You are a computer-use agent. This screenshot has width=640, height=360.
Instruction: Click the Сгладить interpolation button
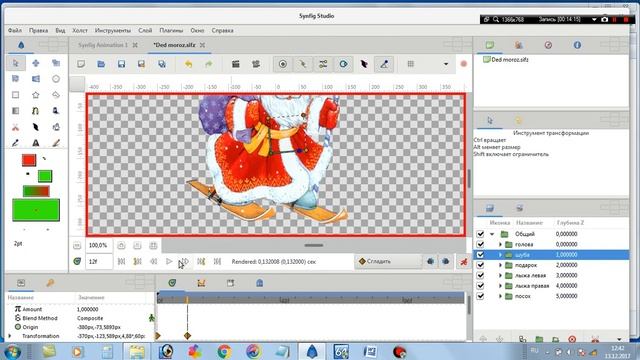coord(389,262)
